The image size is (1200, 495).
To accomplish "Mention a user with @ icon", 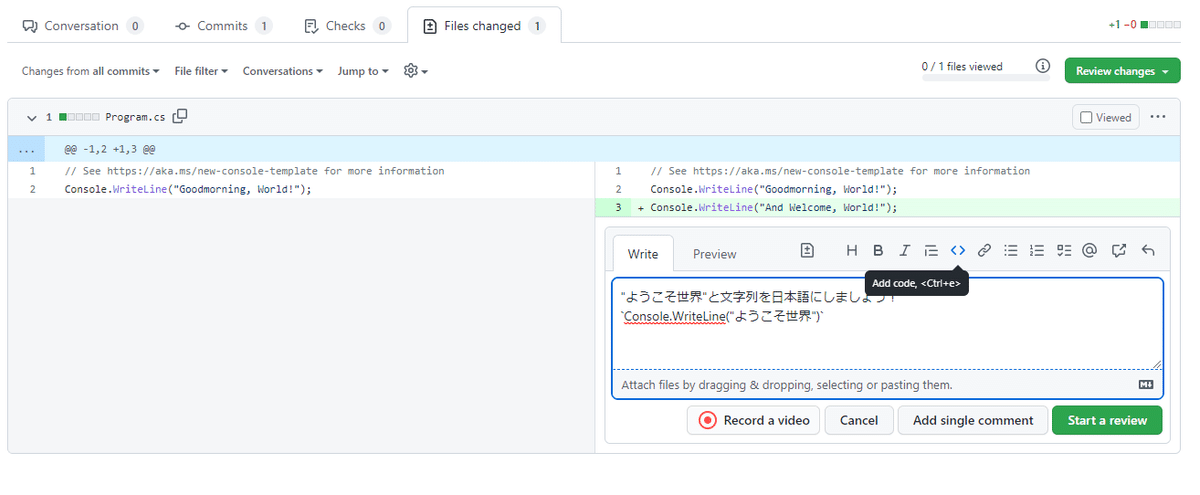I will point(1090,251).
